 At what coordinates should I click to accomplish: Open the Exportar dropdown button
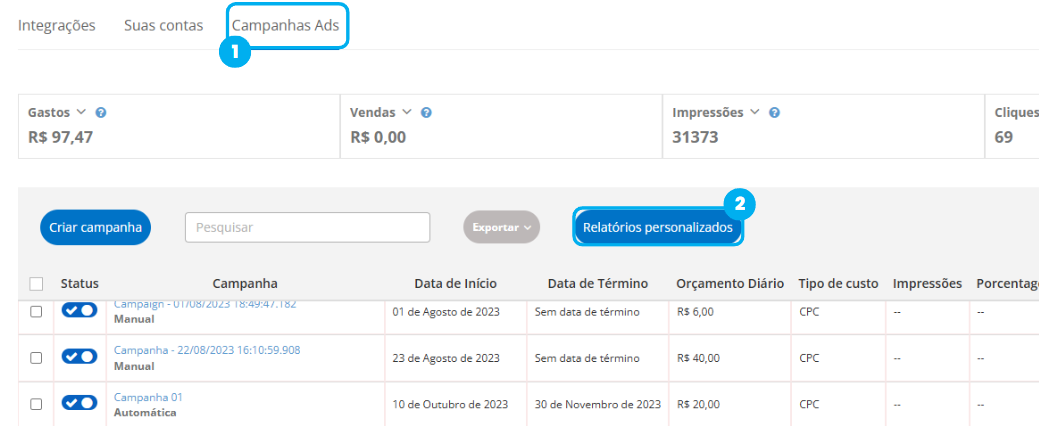pos(501,227)
